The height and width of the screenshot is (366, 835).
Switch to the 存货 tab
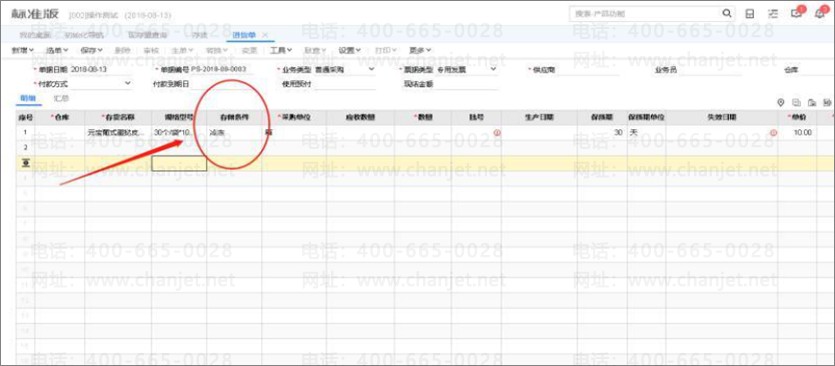[x=200, y=35]
